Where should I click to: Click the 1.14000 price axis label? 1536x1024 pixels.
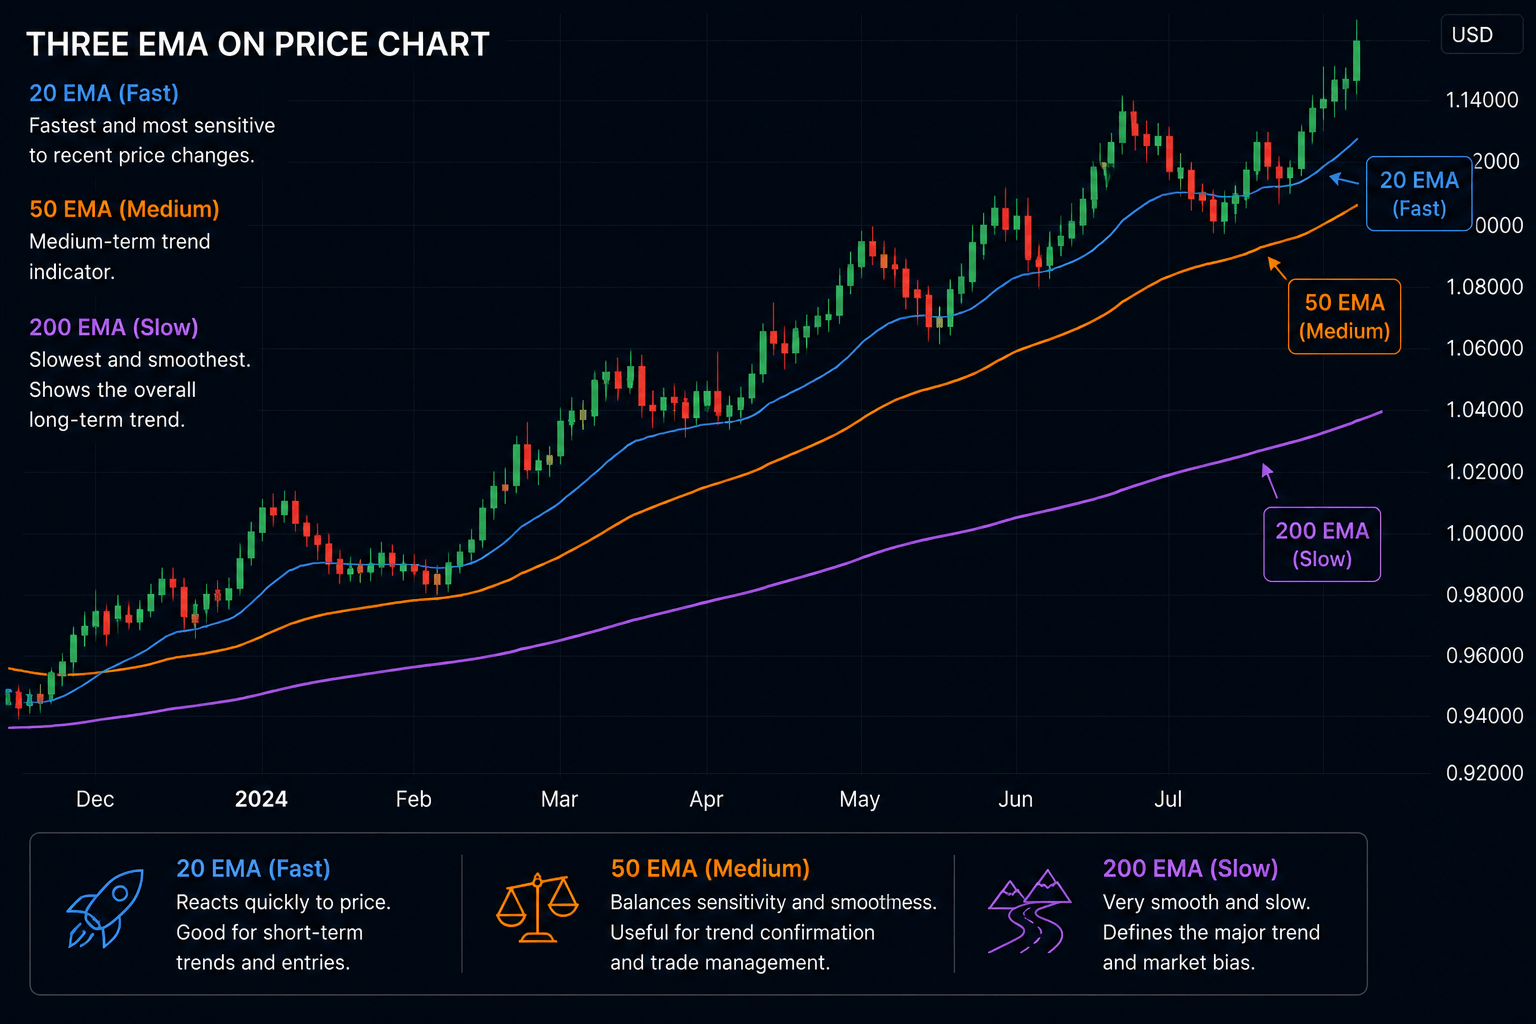coord(1482,100)
